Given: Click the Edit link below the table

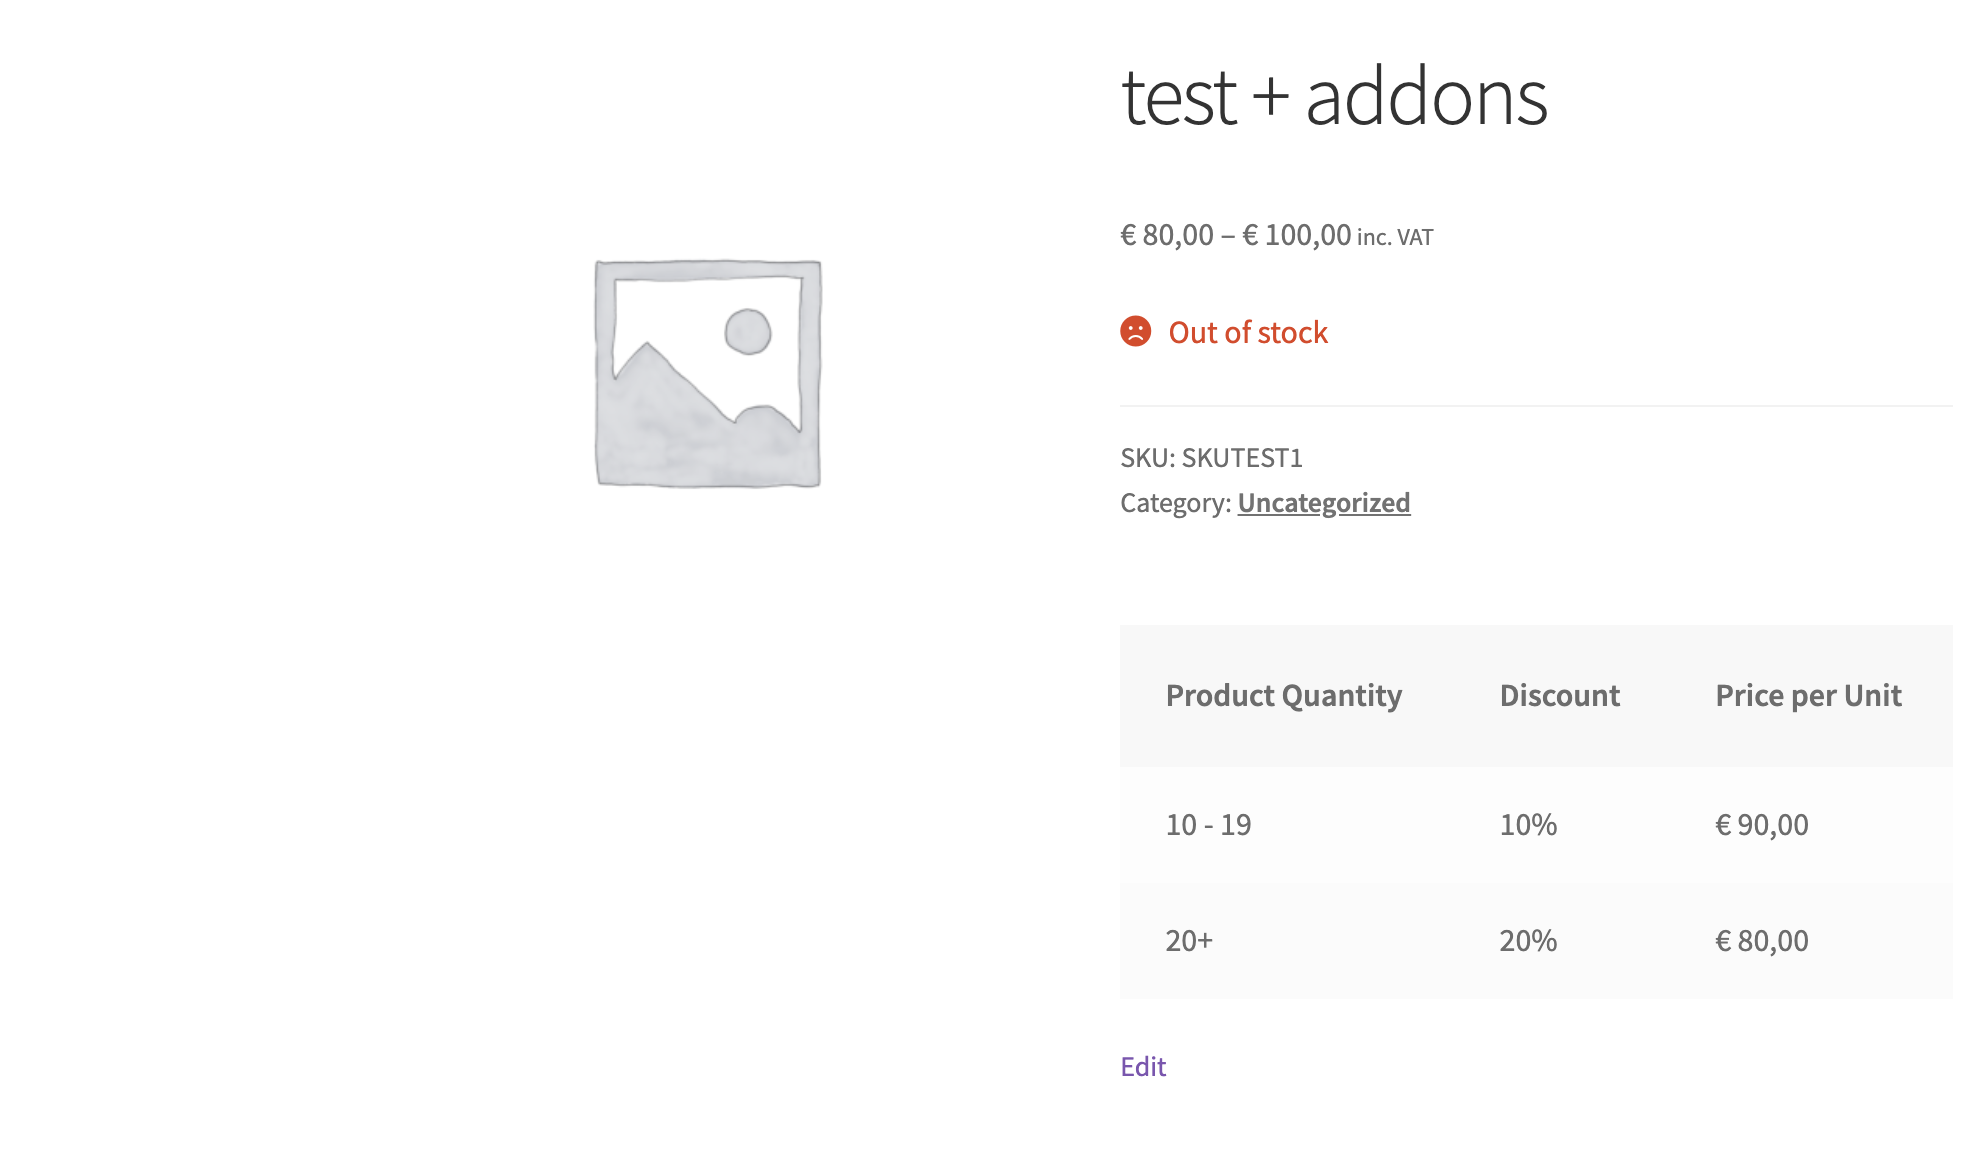Looking at the screenshot, I should tap(1143, 1067).
